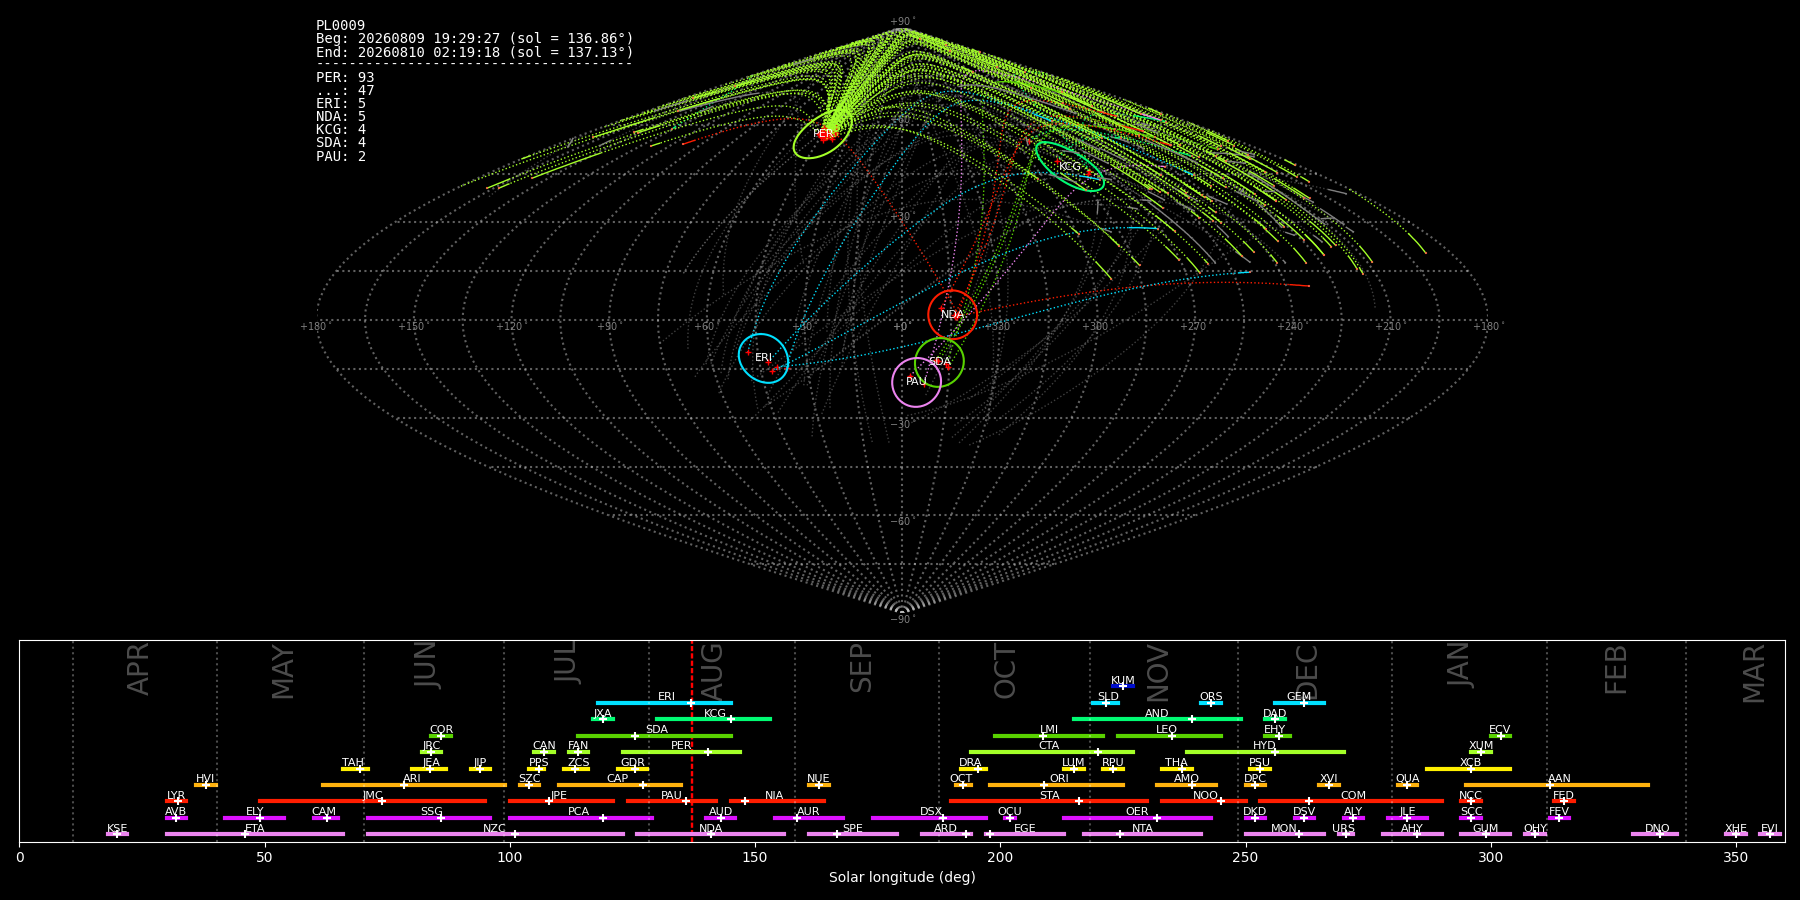
Task: Select the cyan ERI bar in timeline
Action: tap(664, 703)
